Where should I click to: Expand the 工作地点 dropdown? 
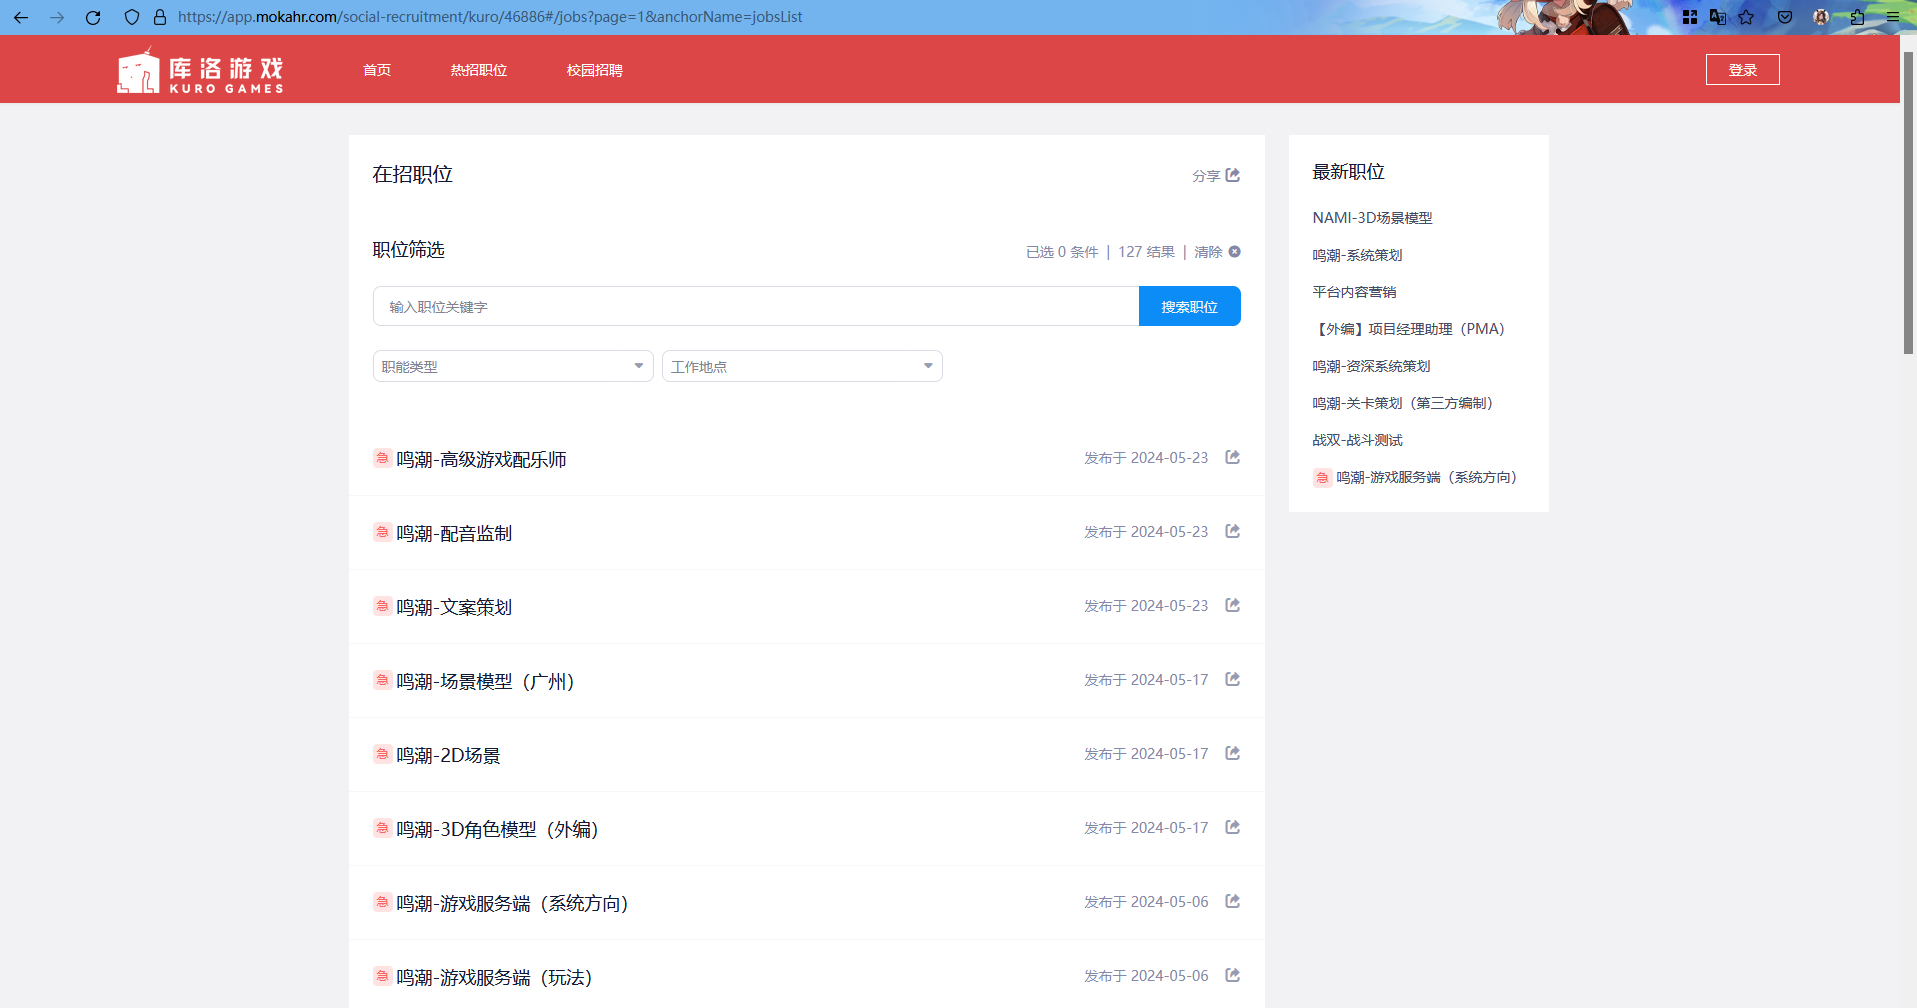[x=802, y=366]
